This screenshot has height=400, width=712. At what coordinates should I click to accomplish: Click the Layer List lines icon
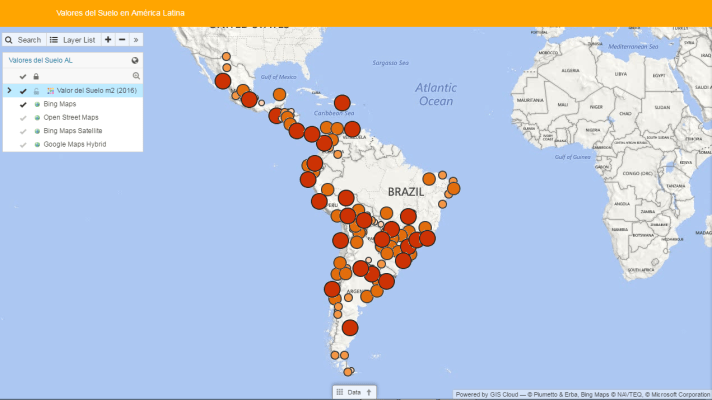pos(54,40)
